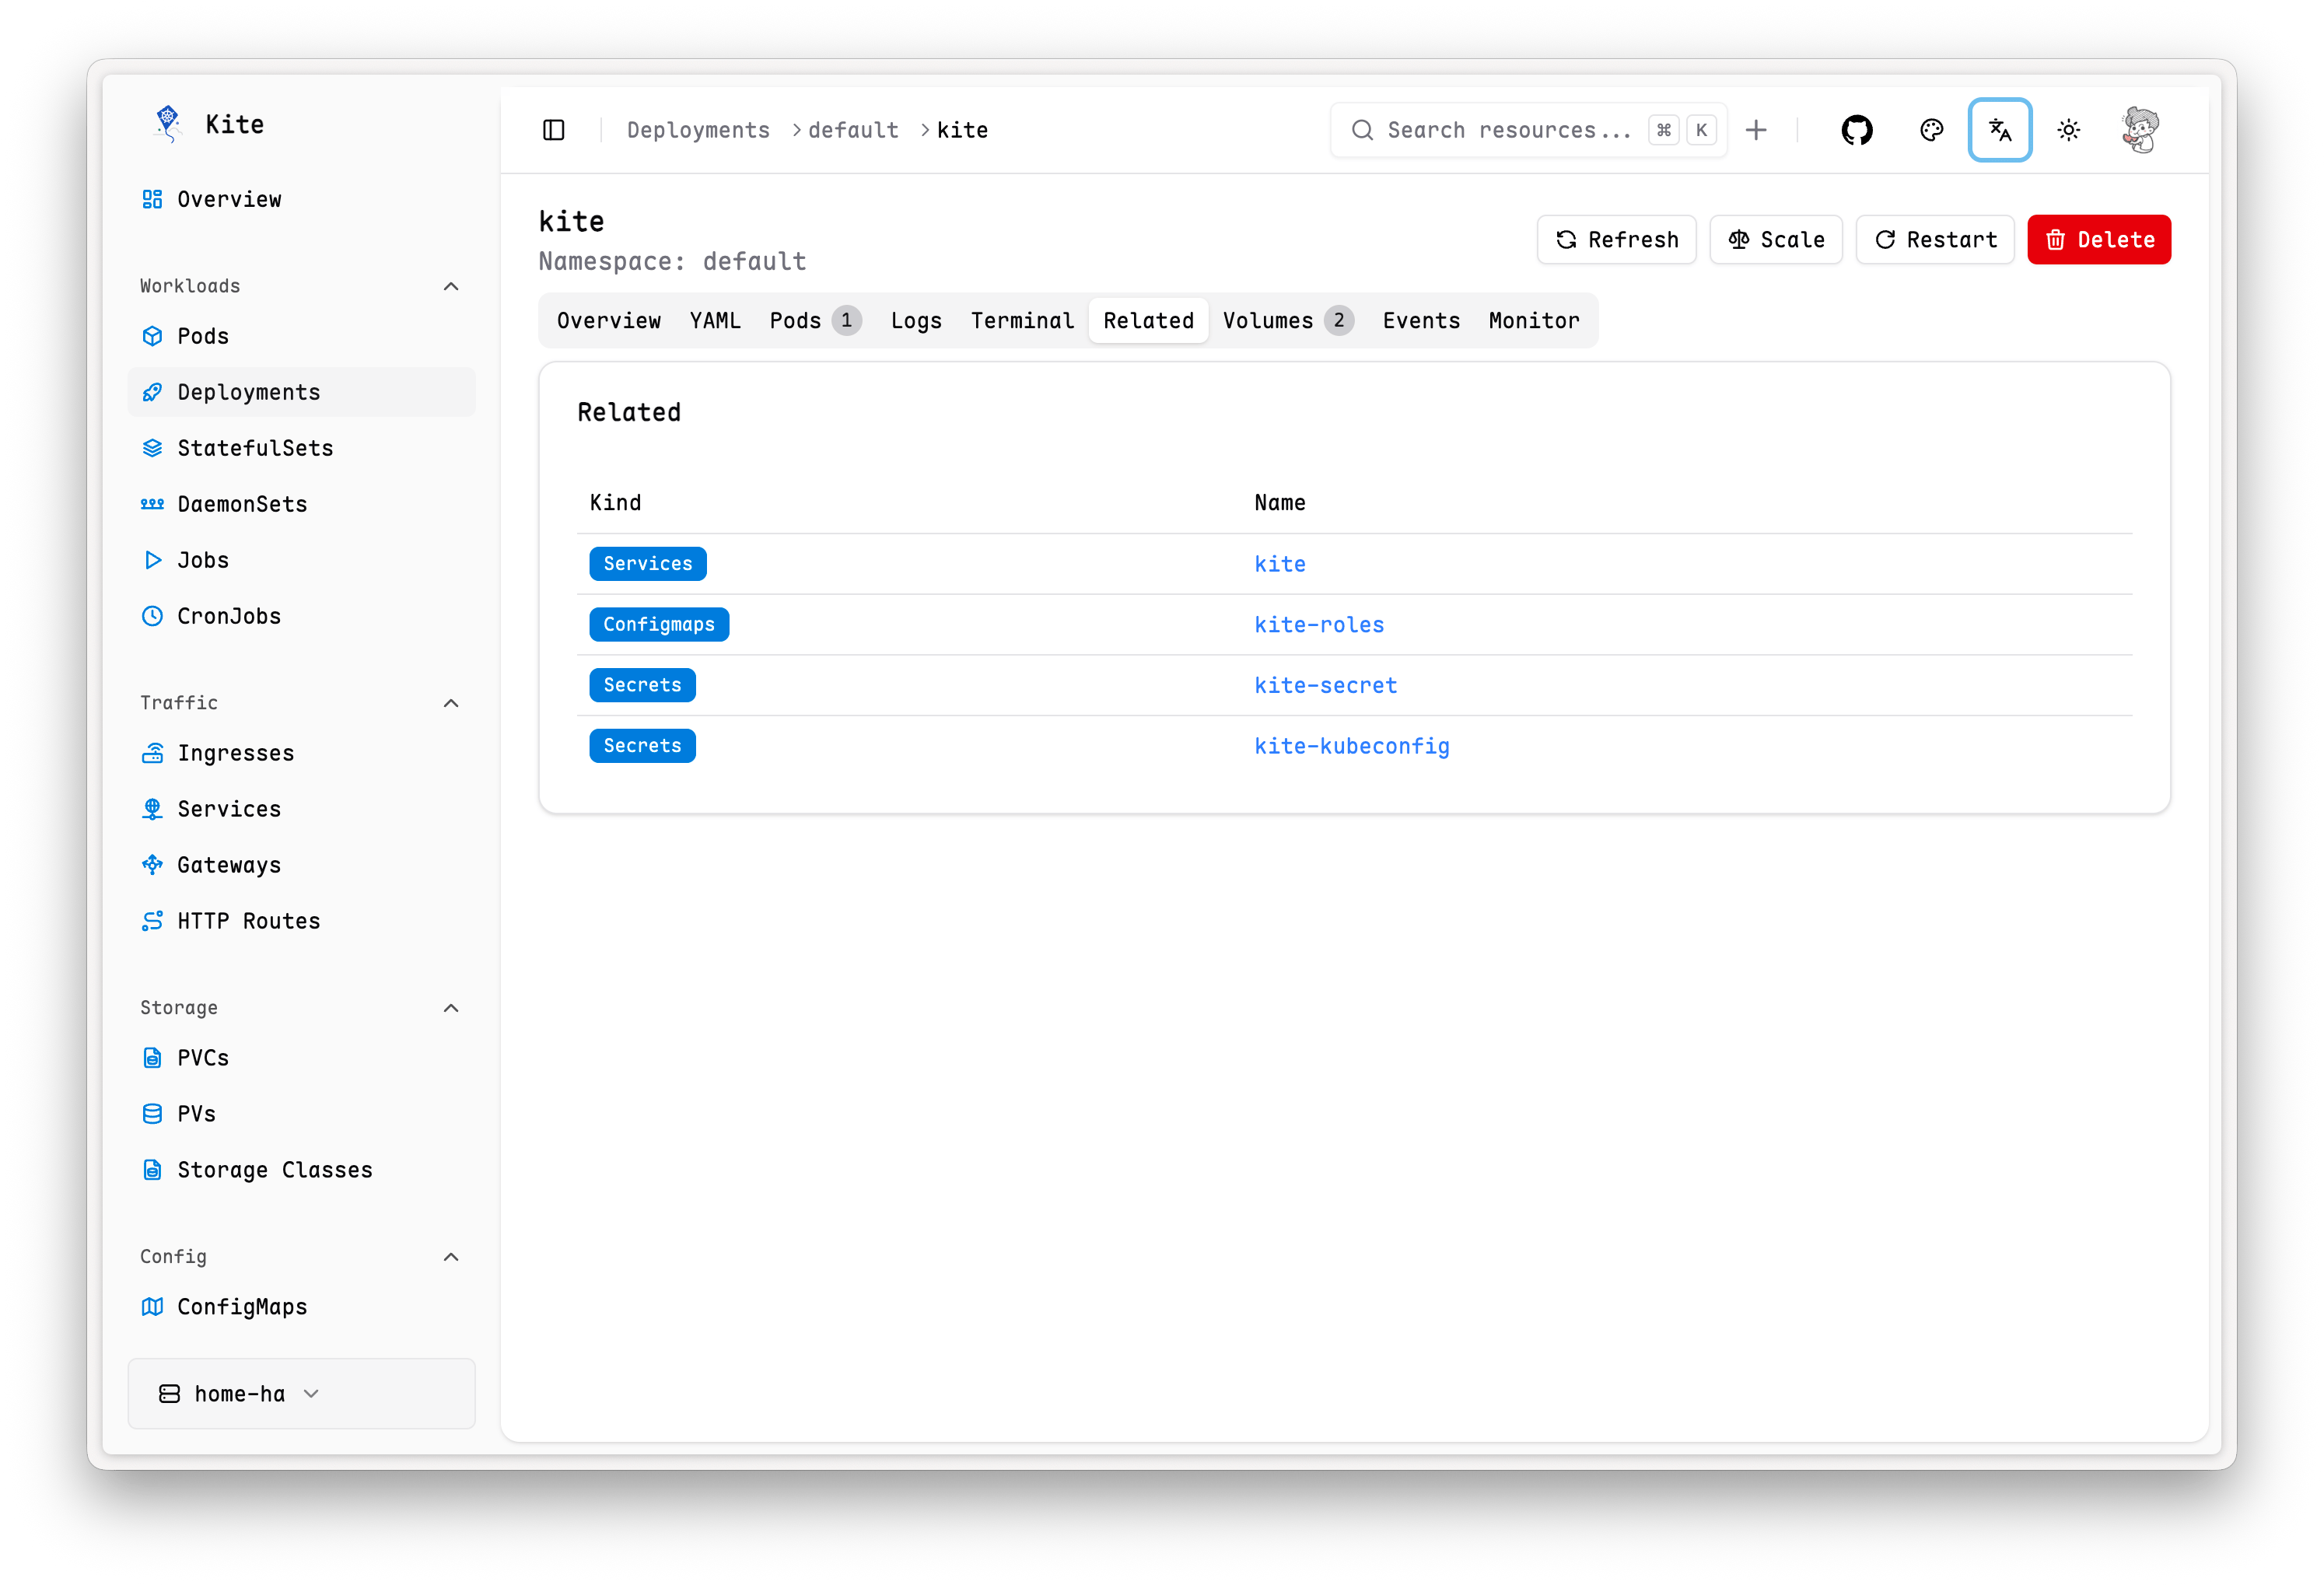Open the GitHub repository icon
Screen dimensions: 2324x1585
pos(1856,130)
